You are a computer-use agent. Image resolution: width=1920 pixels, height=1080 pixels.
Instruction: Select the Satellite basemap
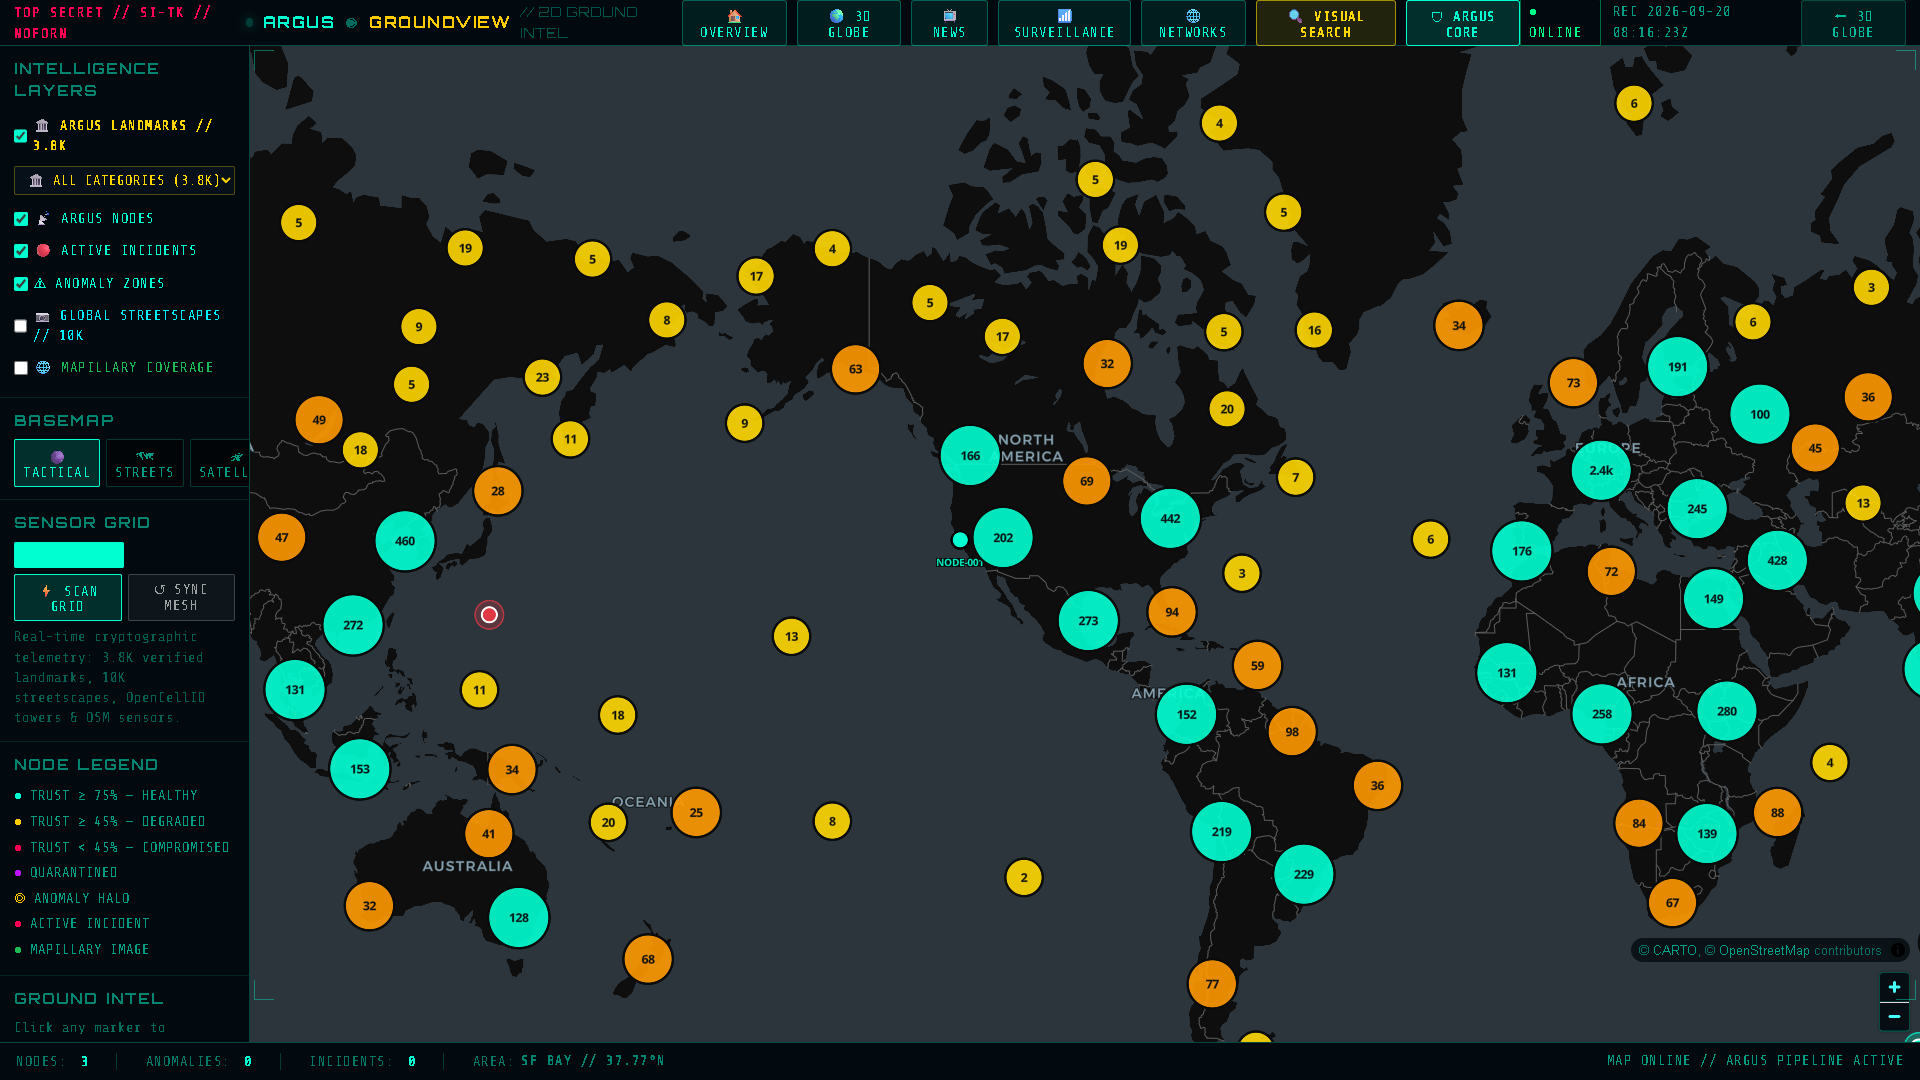(220, 463)
